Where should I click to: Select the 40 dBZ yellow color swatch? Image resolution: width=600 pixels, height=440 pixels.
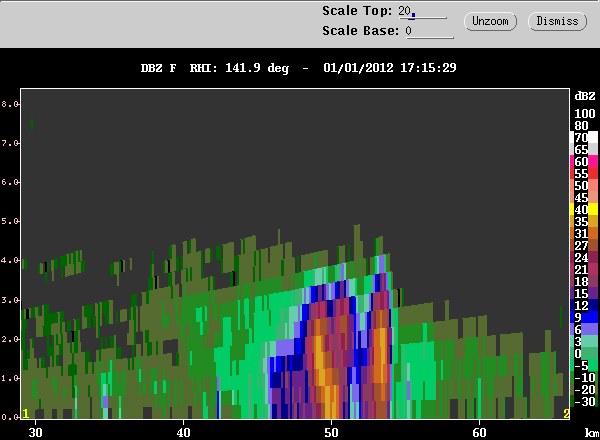pos(593,209)
